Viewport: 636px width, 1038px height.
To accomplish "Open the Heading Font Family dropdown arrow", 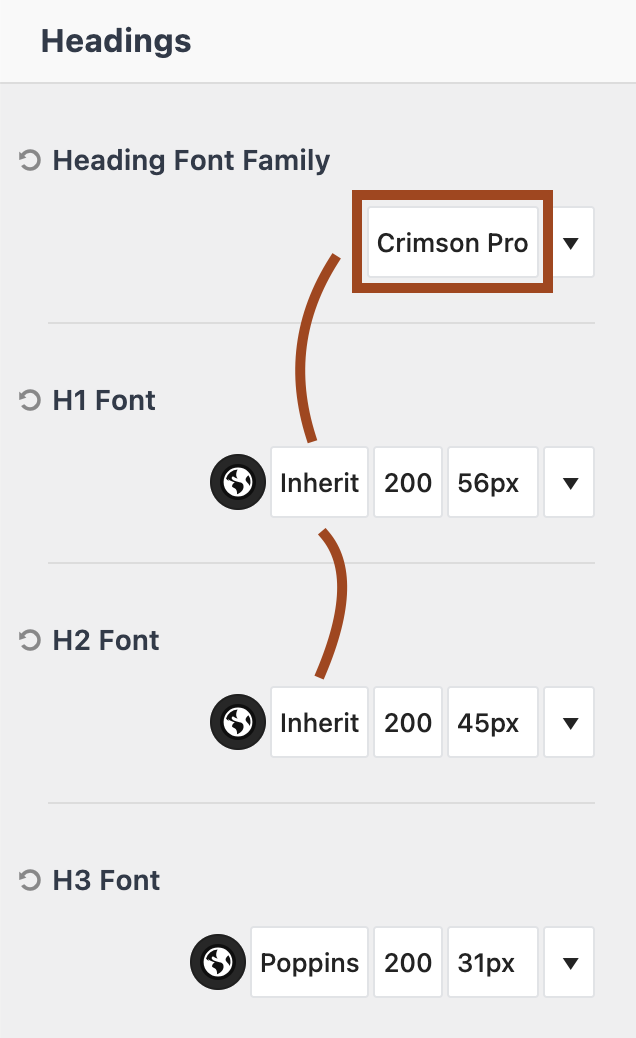I will [x=570, y=242].
